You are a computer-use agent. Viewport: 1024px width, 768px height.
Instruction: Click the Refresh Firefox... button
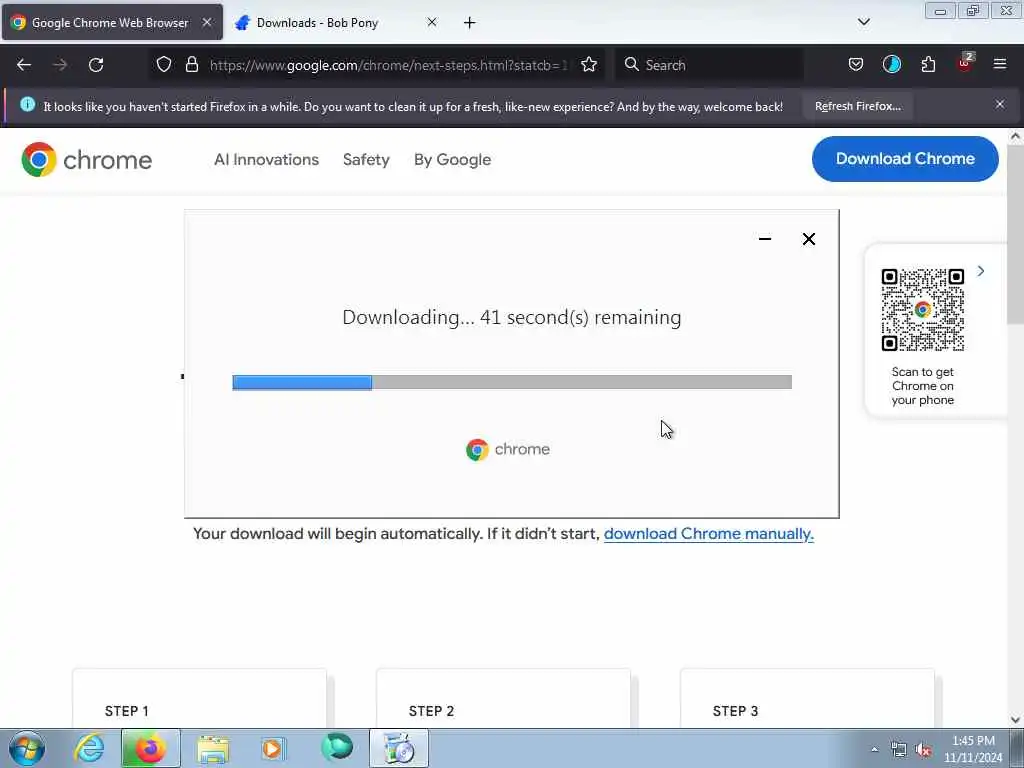coord(857,106)
